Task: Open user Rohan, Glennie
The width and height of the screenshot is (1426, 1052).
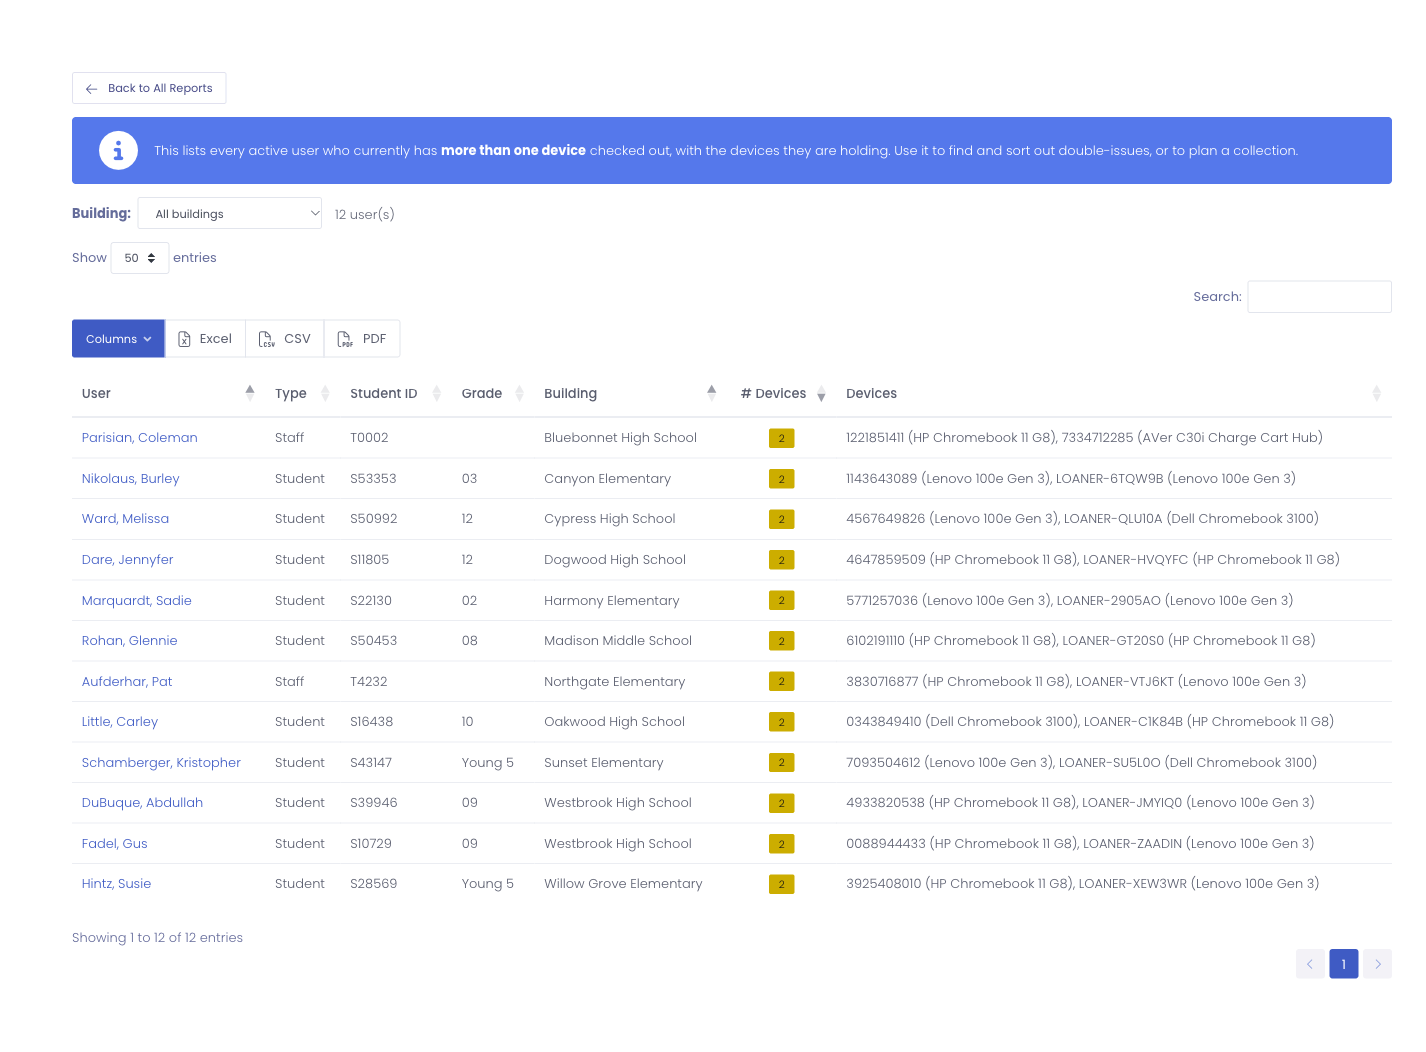Action: coord(130,641)
